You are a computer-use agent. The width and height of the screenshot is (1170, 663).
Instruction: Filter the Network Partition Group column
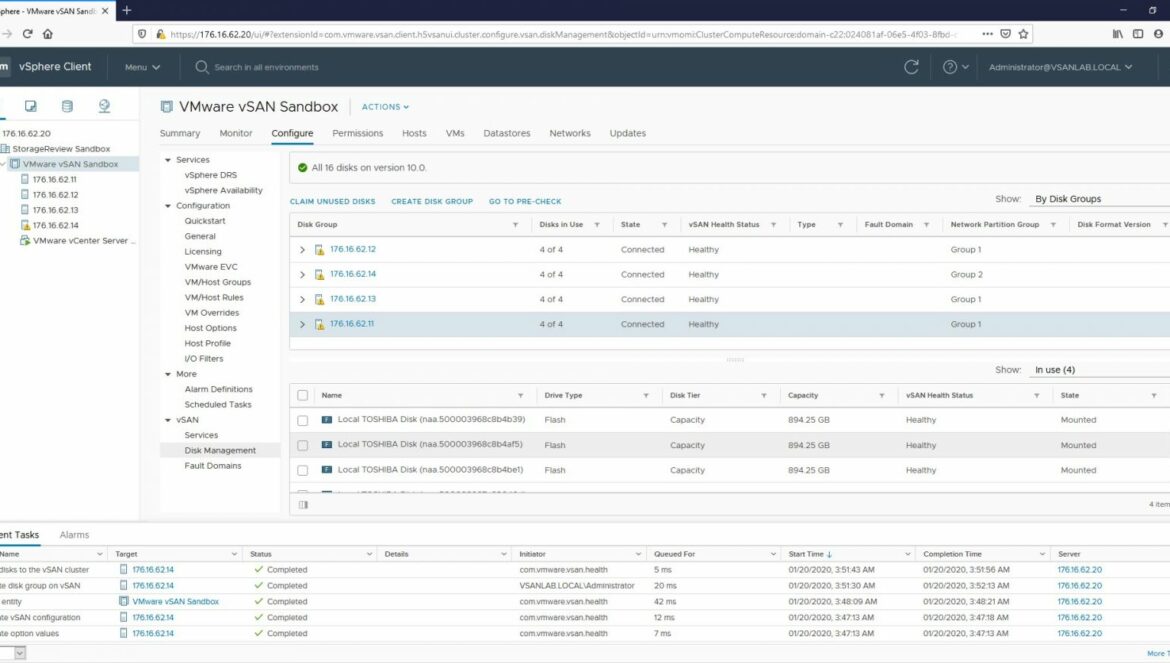[1054, 224]
